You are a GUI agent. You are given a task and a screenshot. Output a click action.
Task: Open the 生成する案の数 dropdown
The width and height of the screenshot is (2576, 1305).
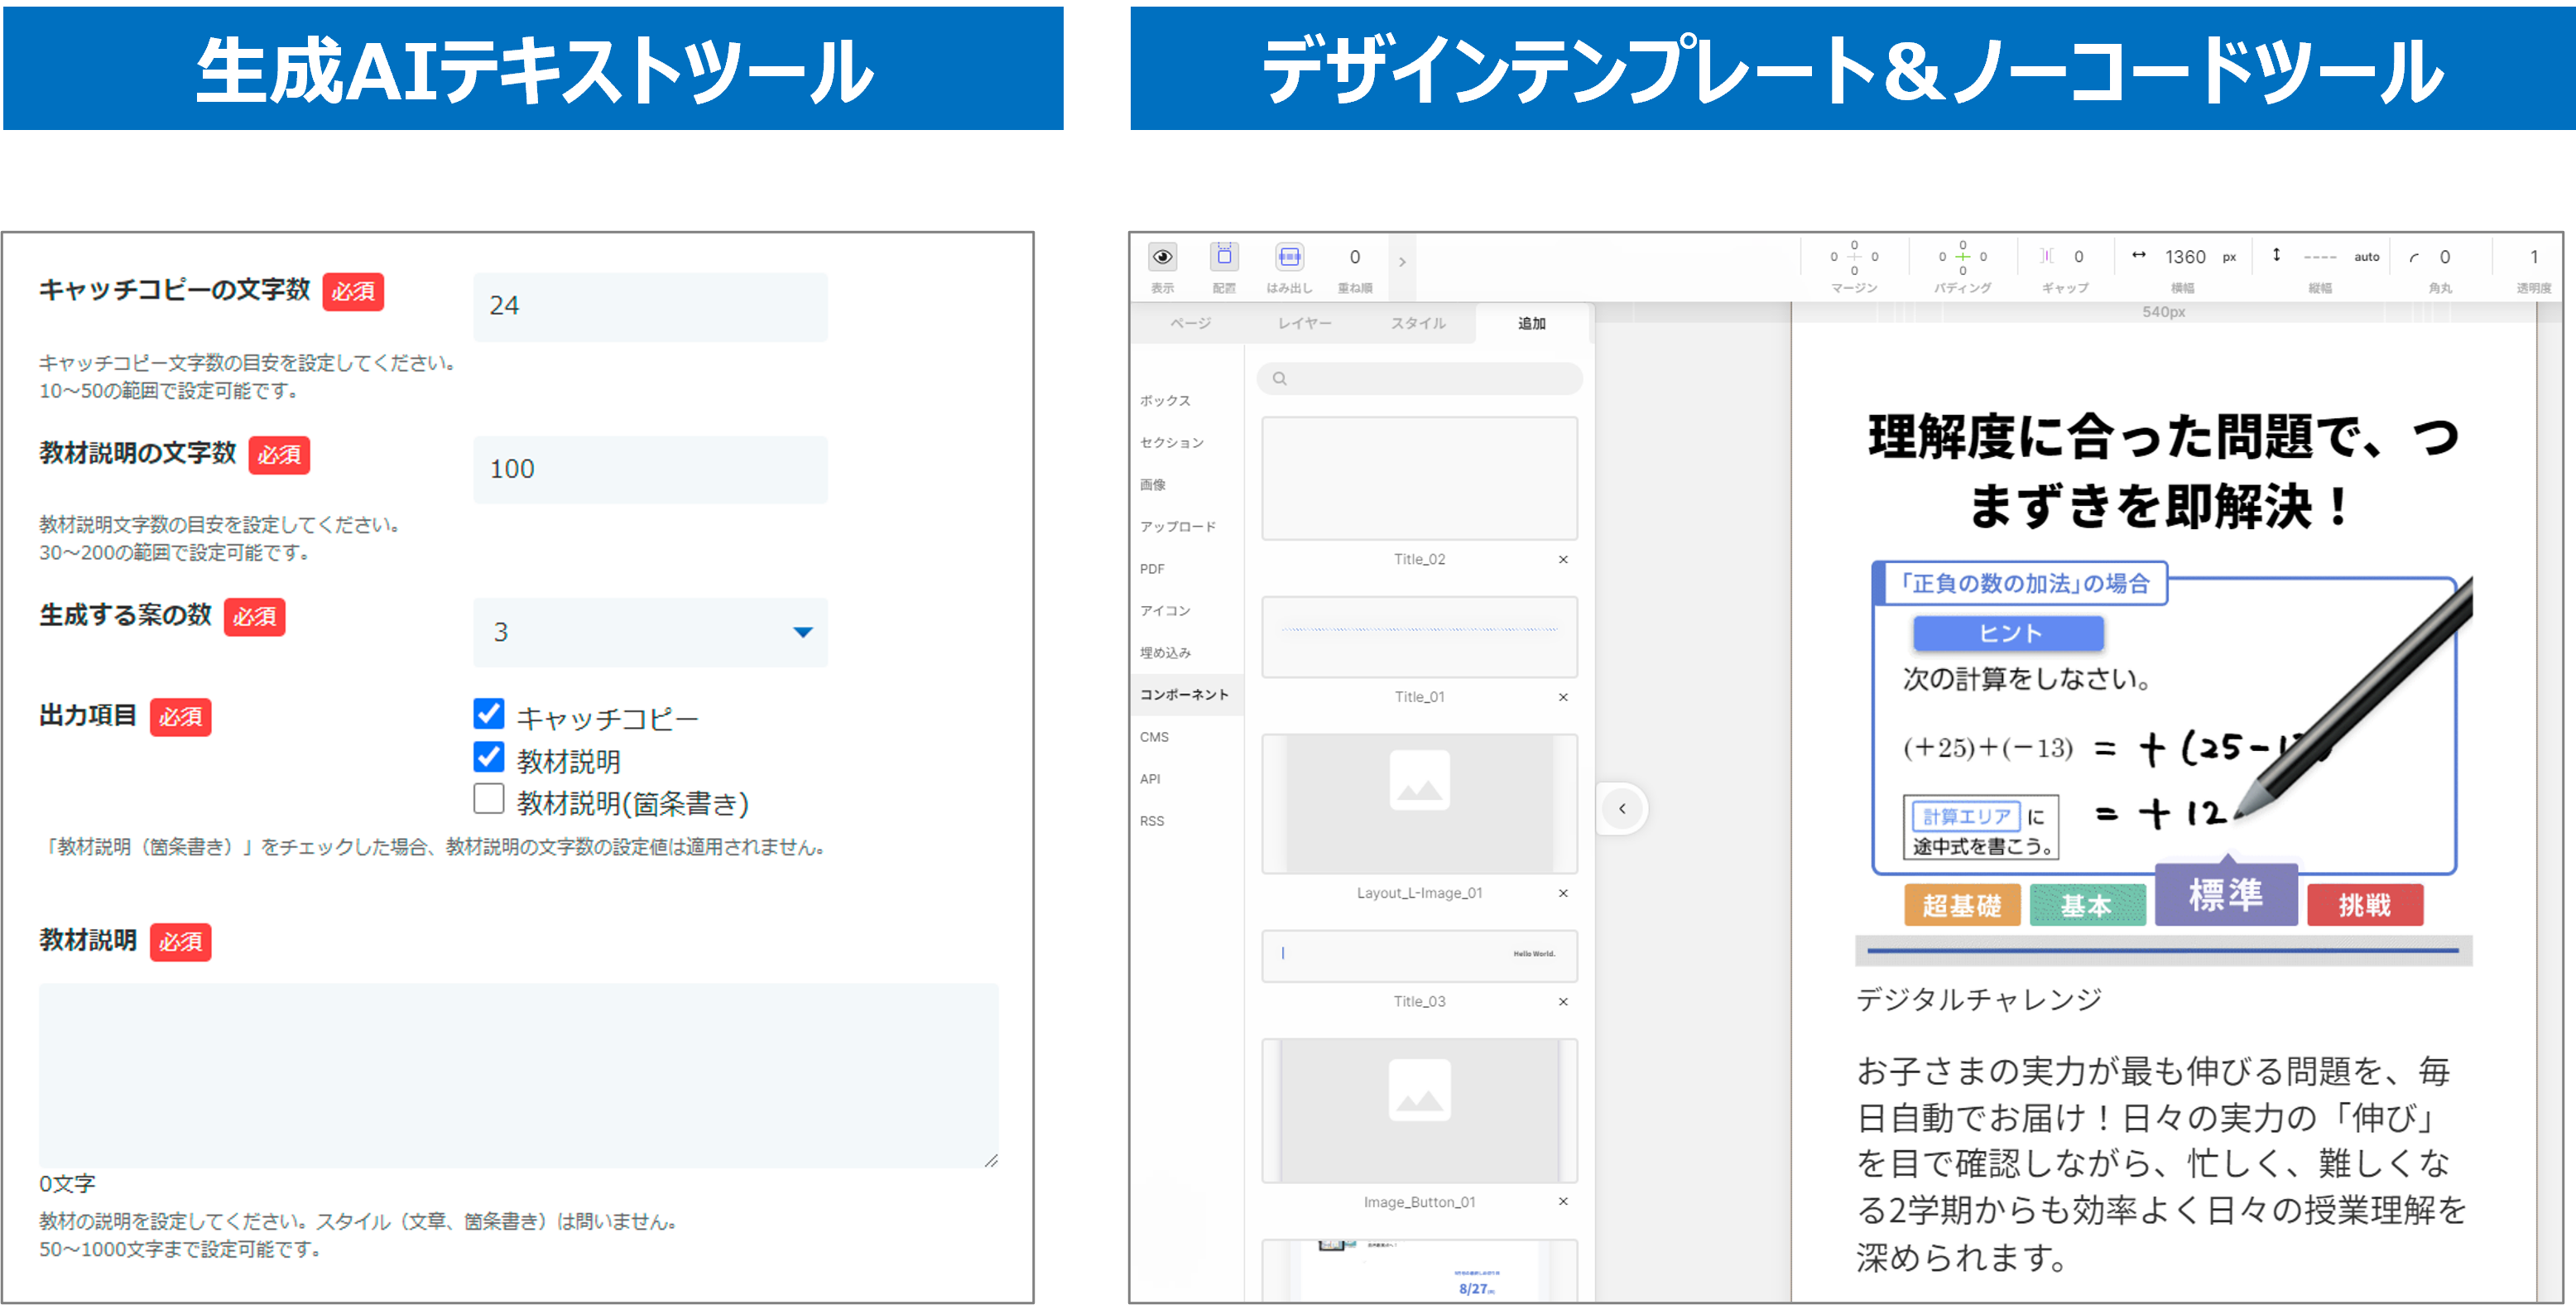pyautogui.click(x=650, y=632)
